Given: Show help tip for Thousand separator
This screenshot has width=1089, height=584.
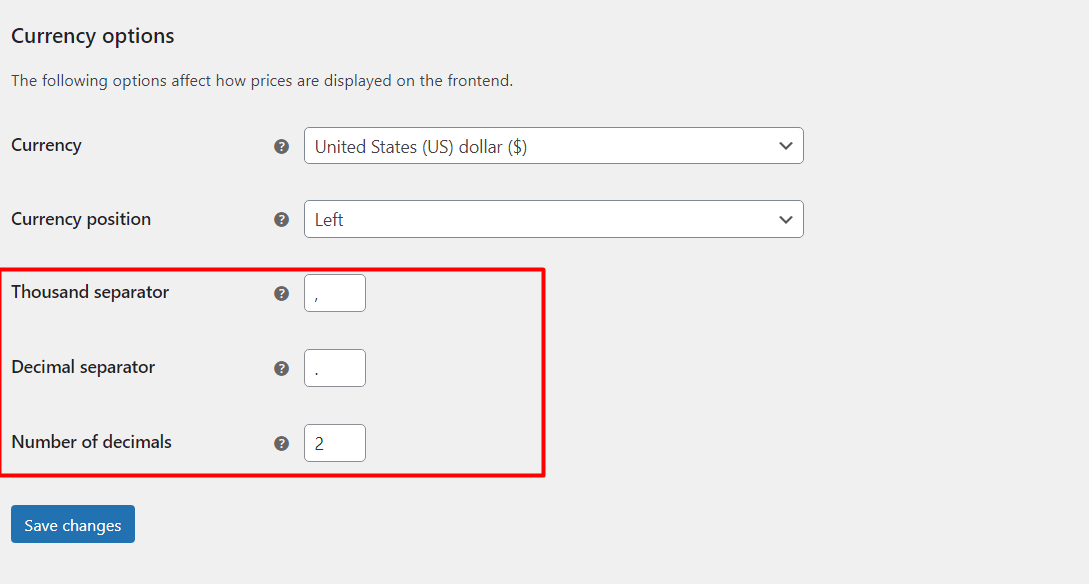Looking at the screenshot, I should point(281,293).
